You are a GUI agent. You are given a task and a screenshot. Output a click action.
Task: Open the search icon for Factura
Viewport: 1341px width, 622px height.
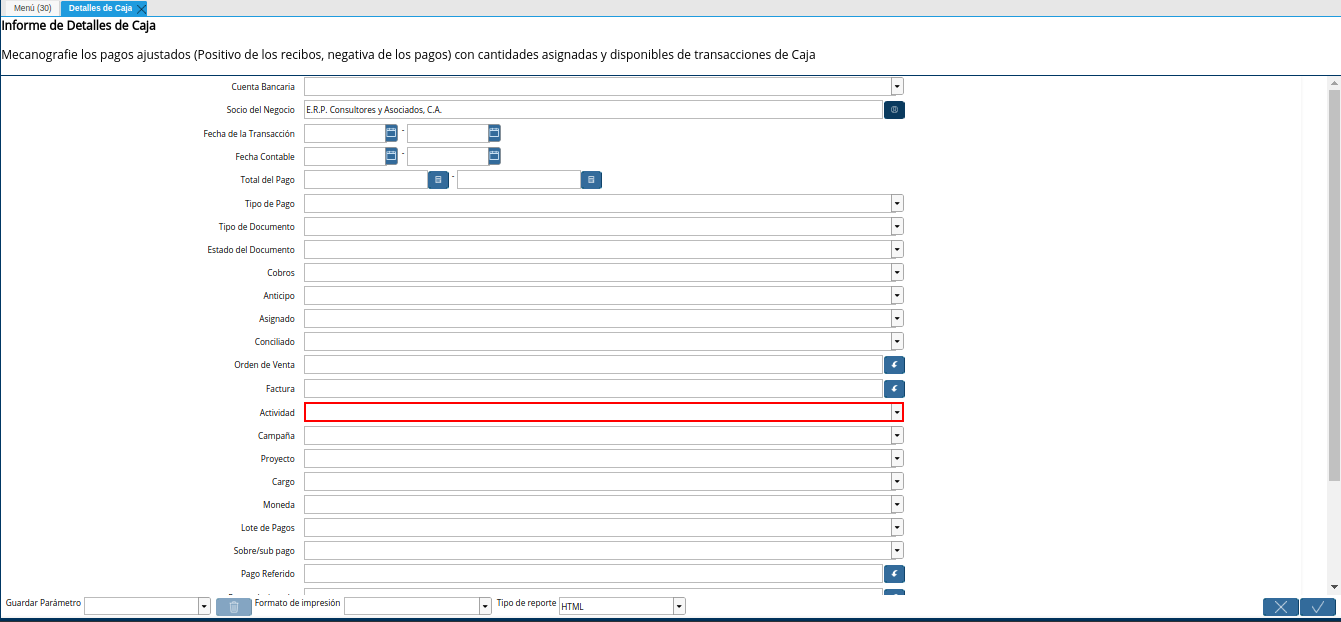point(893,388)
